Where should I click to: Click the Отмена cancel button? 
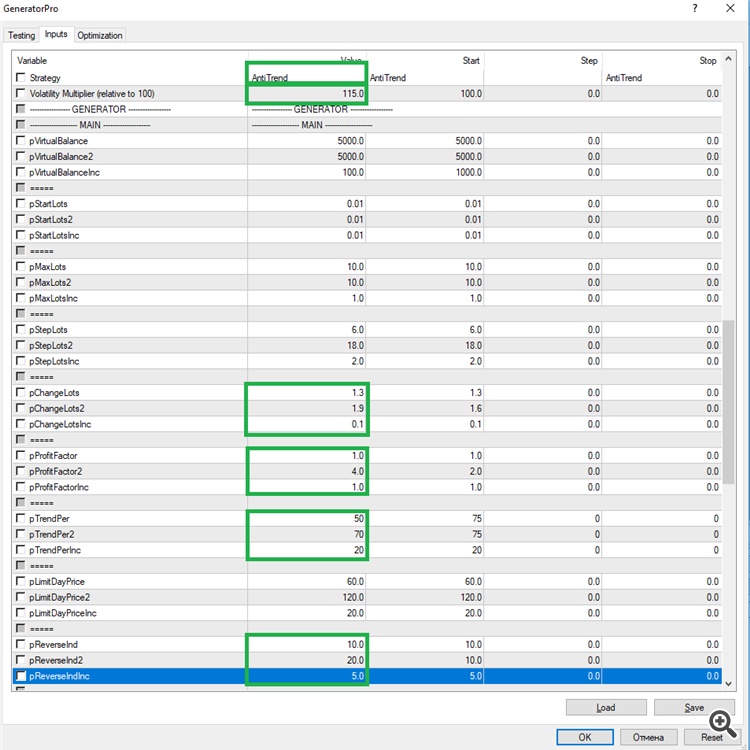[648, 737]
